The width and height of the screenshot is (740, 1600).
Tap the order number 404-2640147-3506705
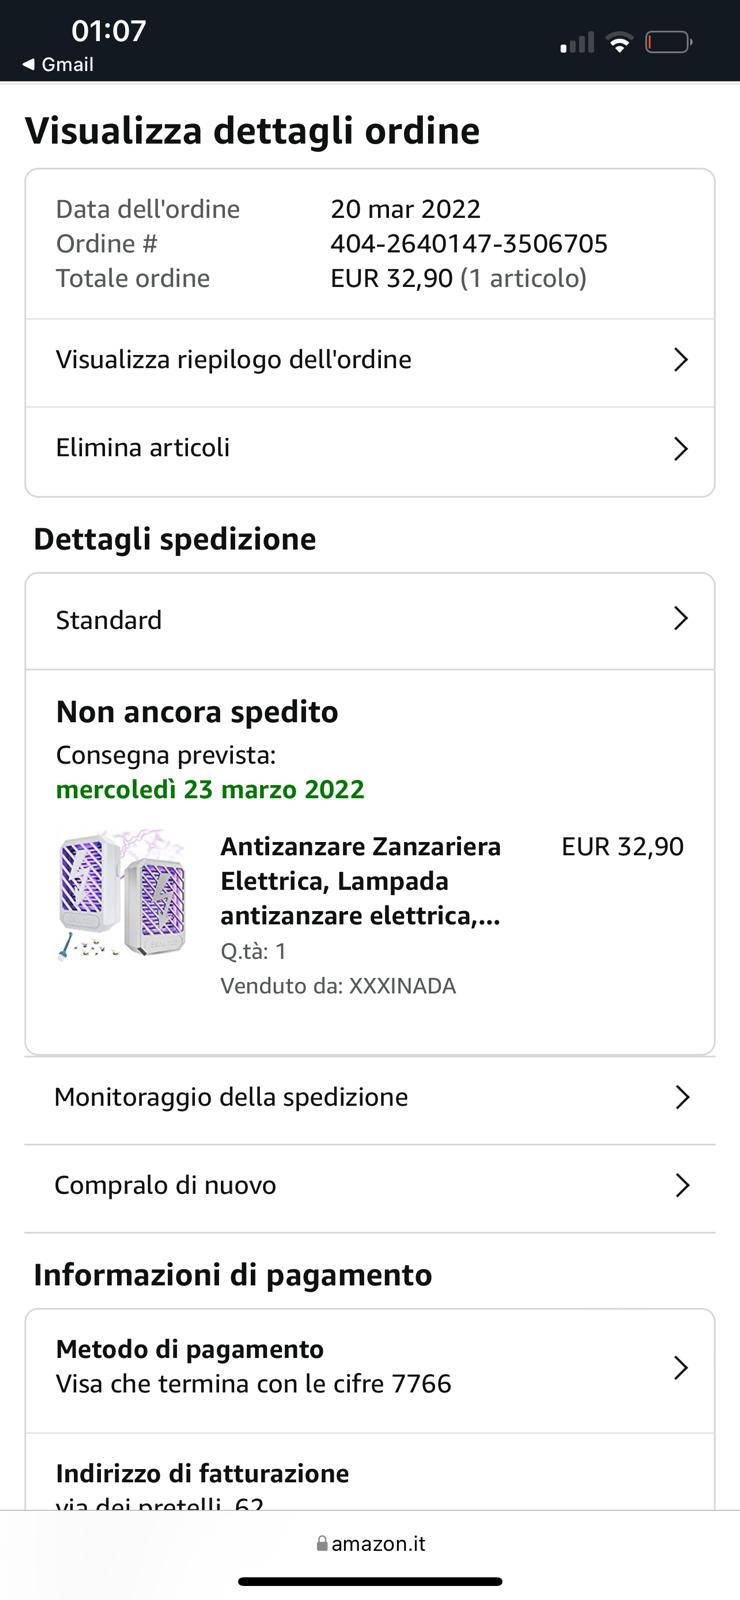(469, 244)
